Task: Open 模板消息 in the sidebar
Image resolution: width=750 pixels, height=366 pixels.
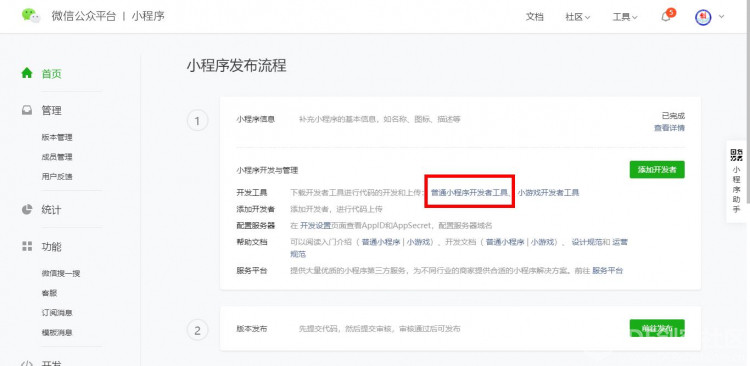Action: [x=57, y=333]
